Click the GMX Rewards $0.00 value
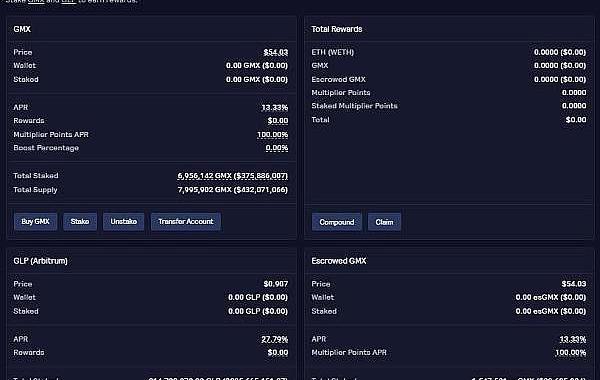This screenshot has width=600, height=380. pyautogui.click(x=278, y=121)
